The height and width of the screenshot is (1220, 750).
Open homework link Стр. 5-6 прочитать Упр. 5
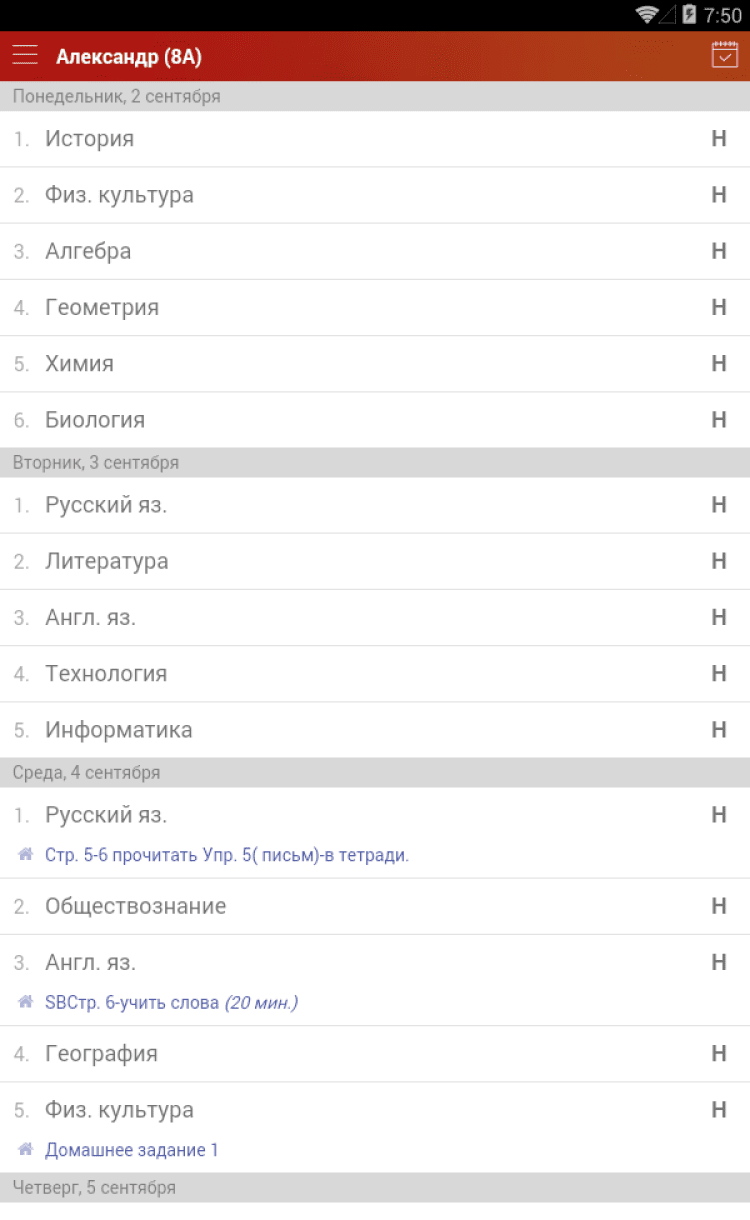[227, 855]
